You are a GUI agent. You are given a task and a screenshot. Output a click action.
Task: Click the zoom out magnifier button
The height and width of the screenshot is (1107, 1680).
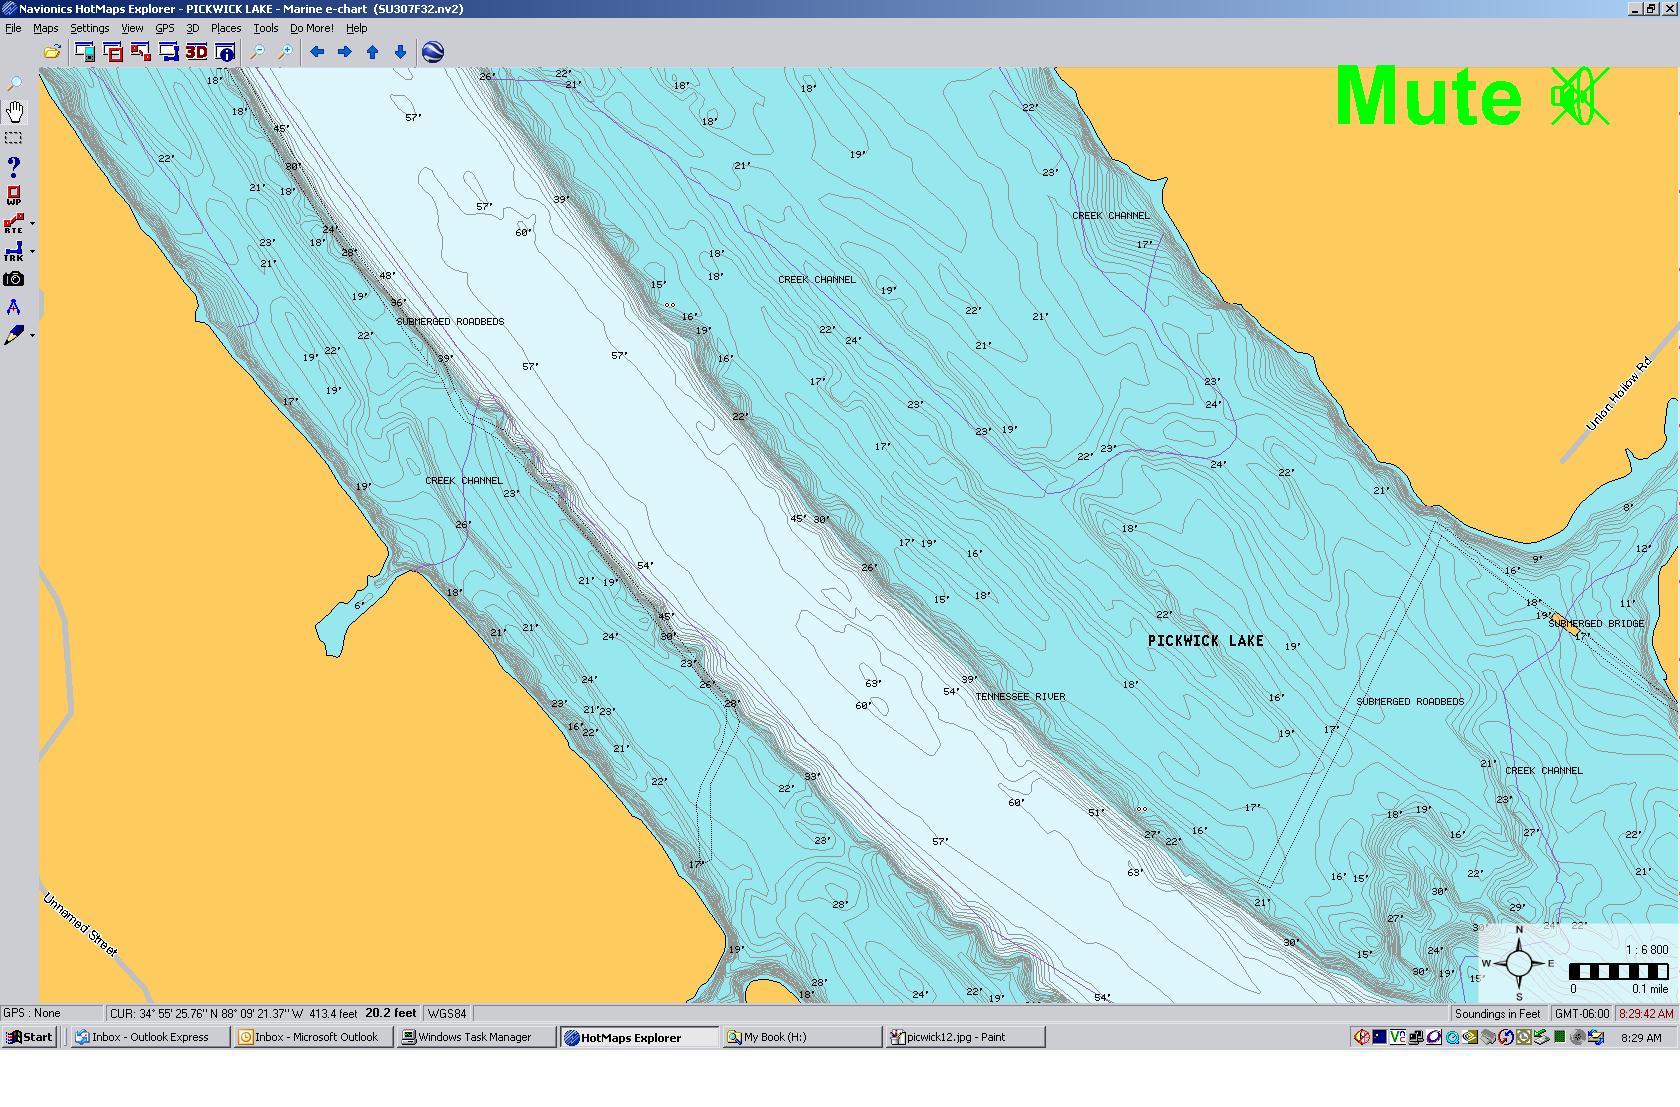[x=257, y=52]
